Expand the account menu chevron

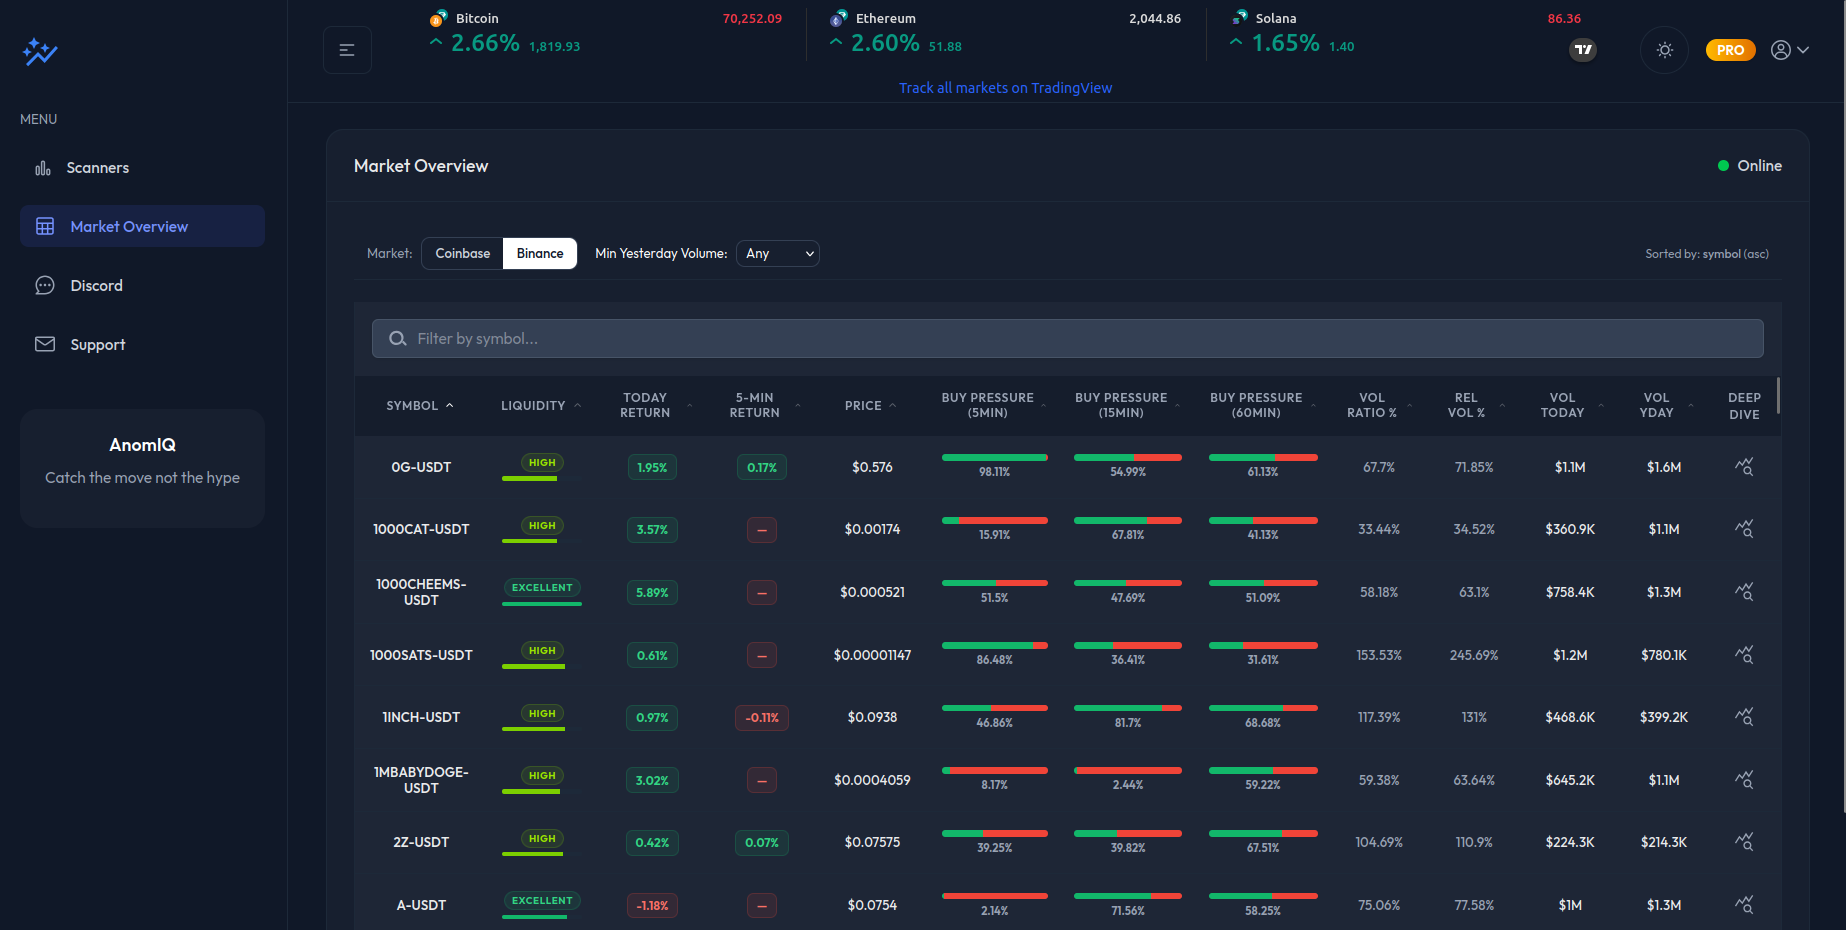point(1805,50)
